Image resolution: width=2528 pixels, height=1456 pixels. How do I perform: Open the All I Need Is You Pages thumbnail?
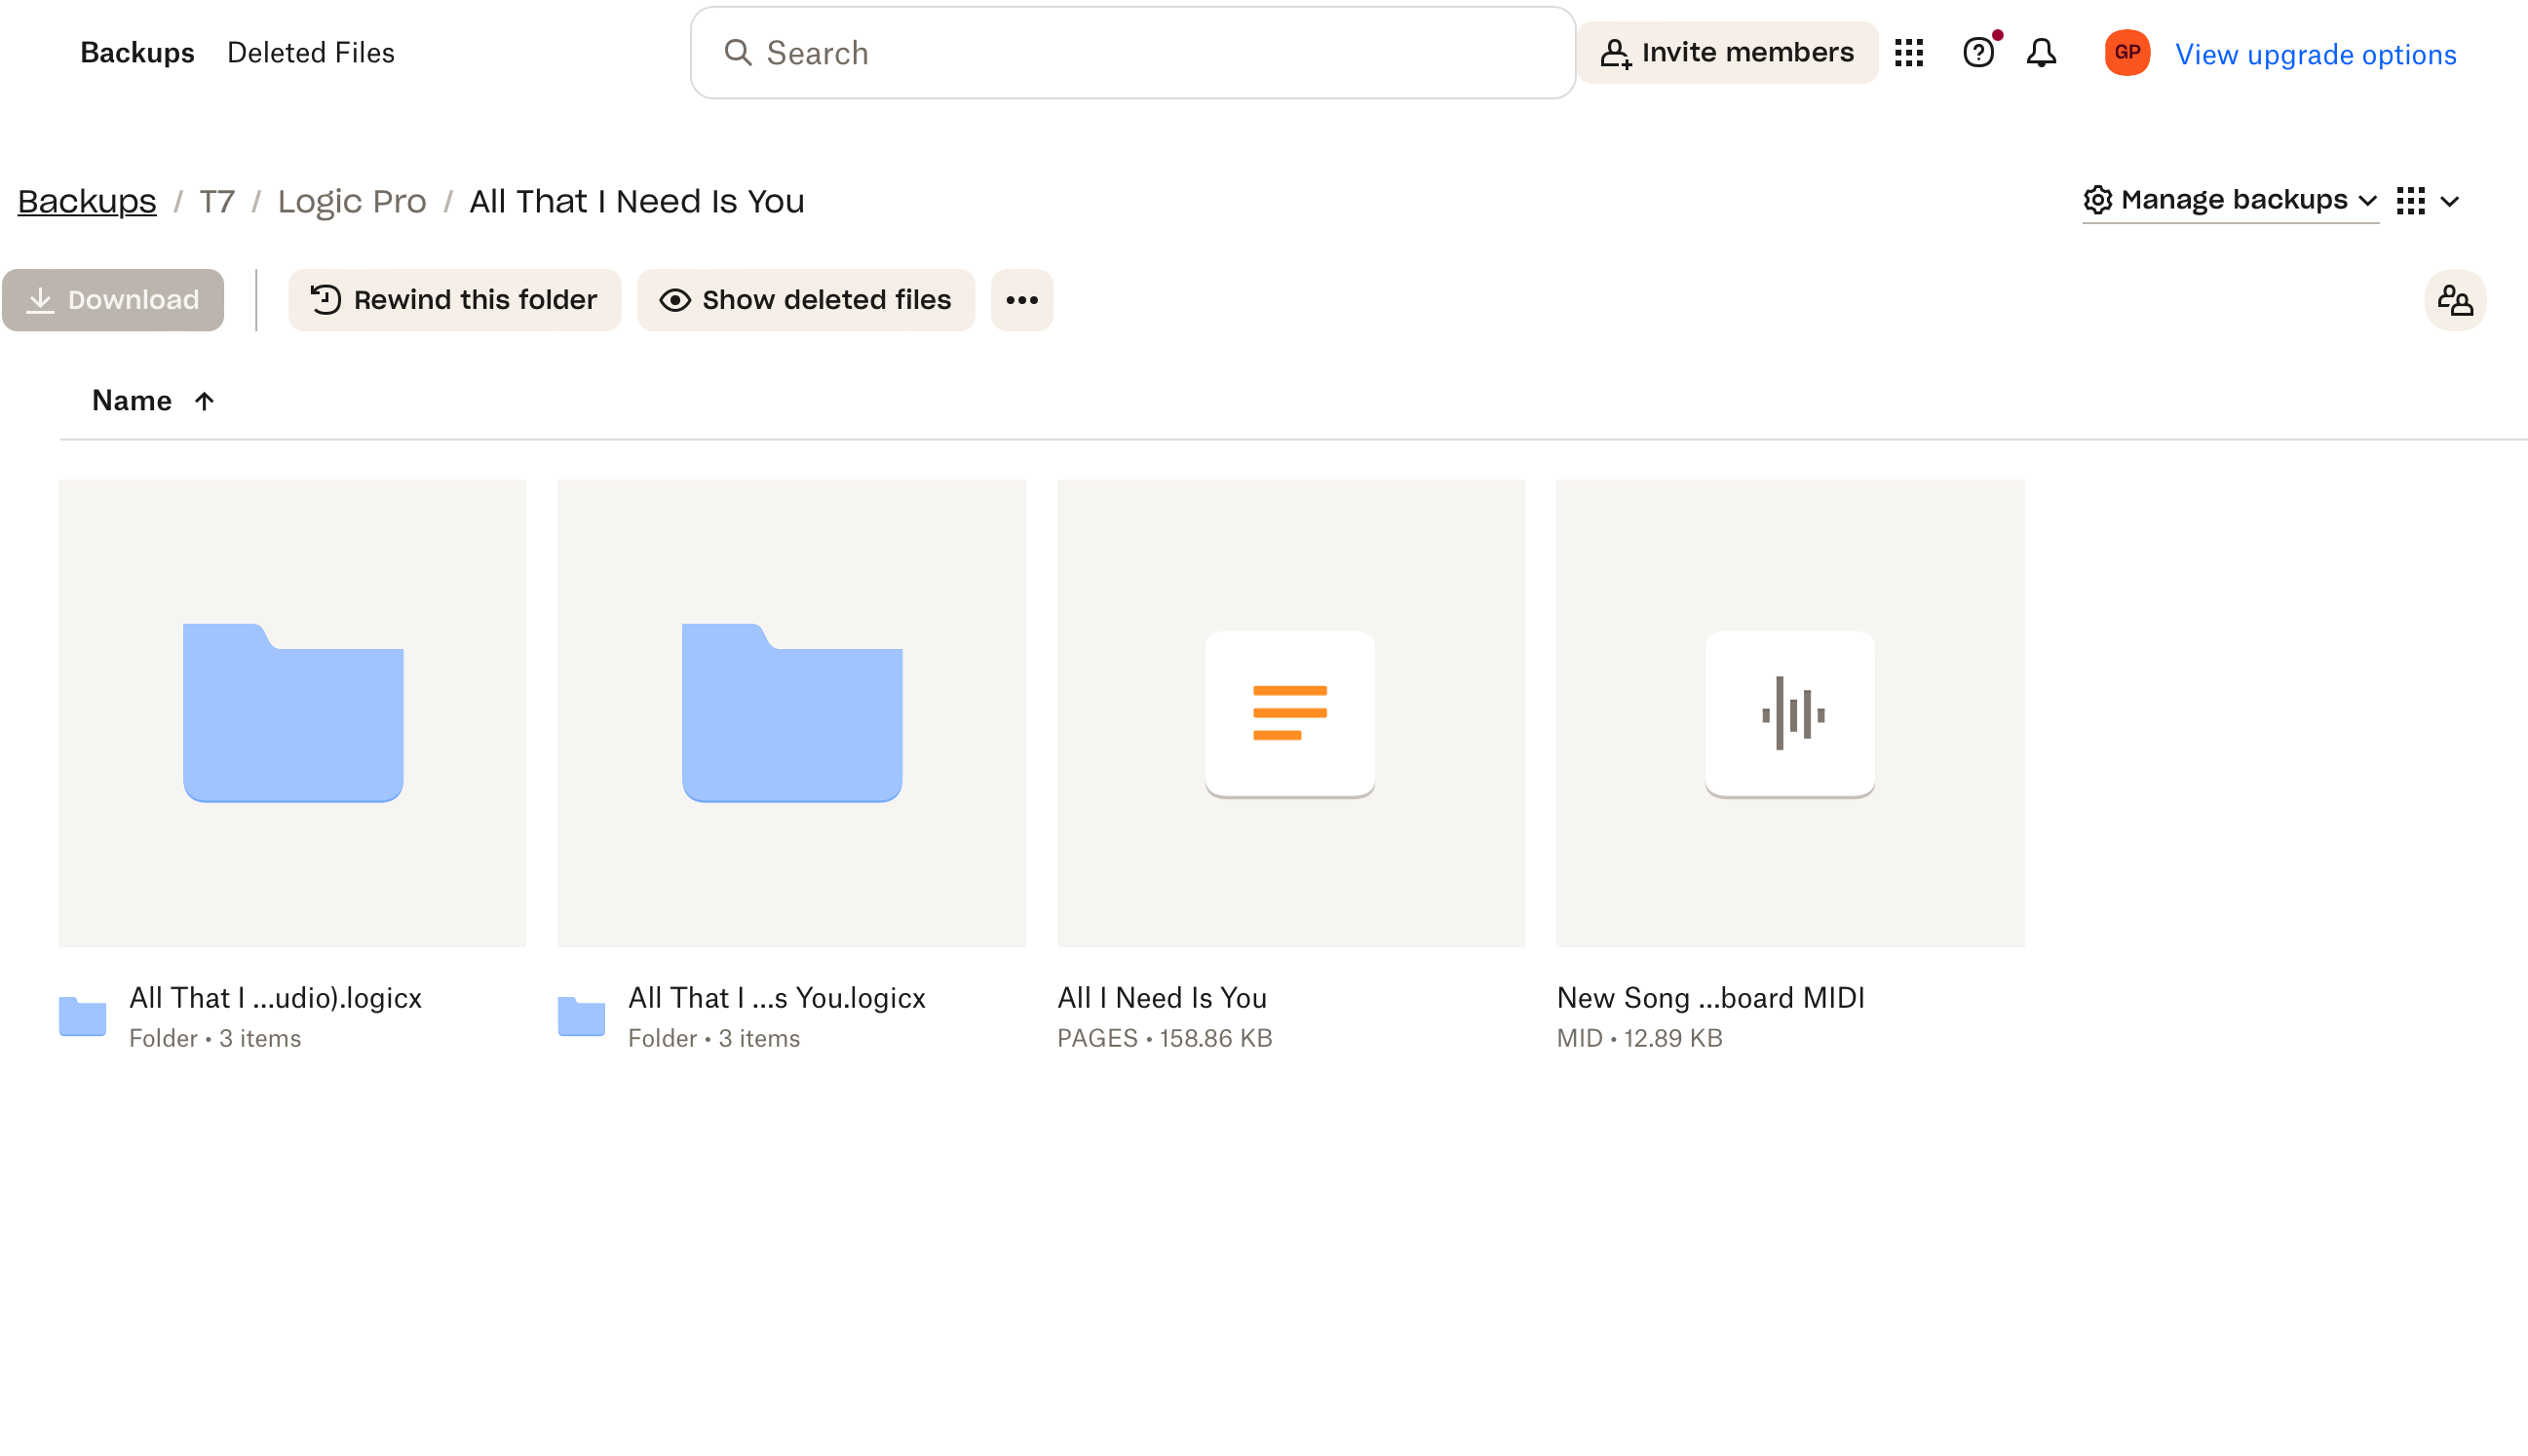click(1290, 713)
